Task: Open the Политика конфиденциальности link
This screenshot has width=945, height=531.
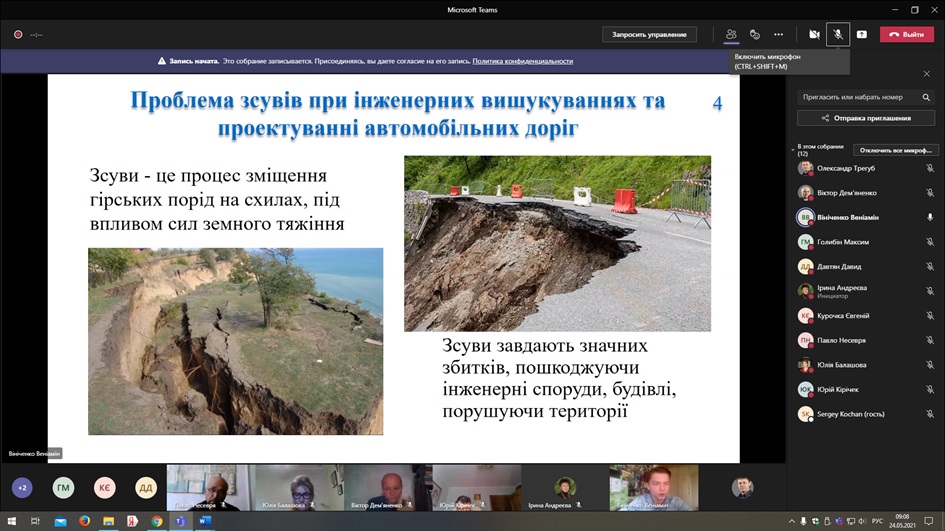Action: (x=523, y=61)
